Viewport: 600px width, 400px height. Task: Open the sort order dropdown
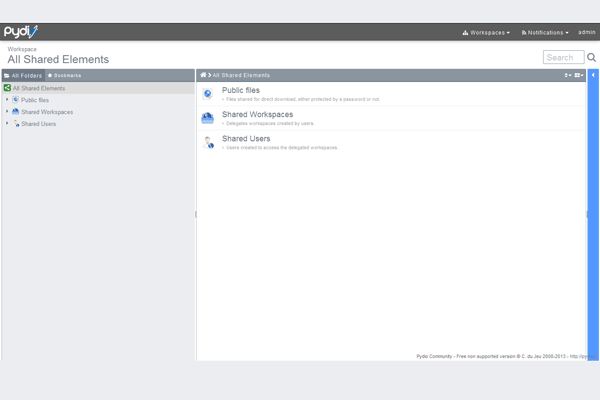567,75
